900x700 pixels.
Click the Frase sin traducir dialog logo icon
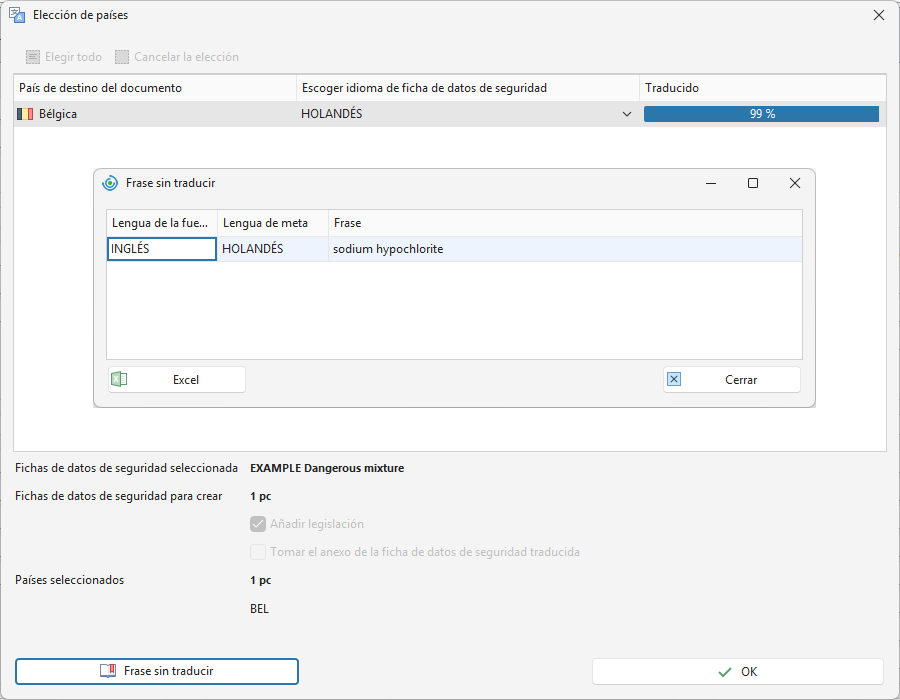pyautogui.click(x=110, y=183)
